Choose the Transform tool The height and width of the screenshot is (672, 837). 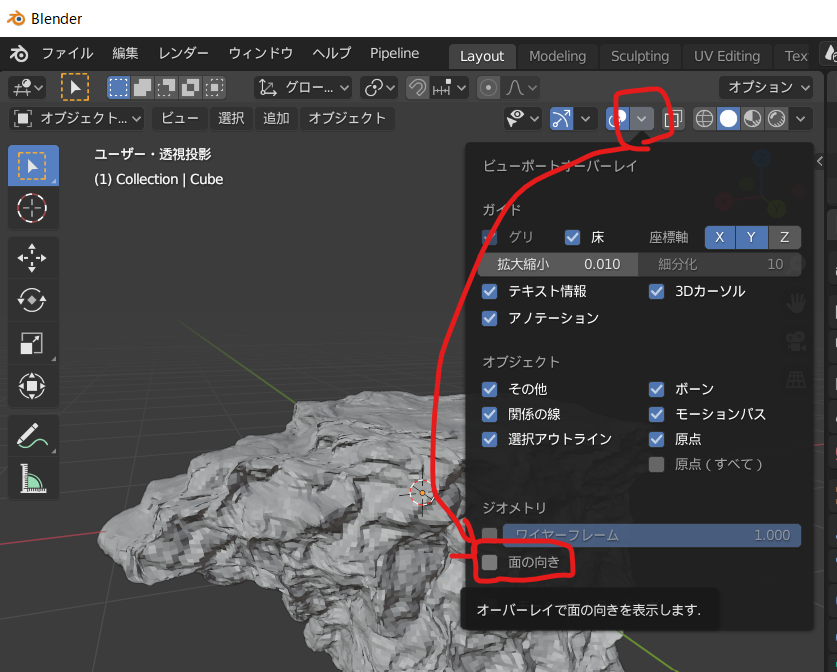pos(32,386)
